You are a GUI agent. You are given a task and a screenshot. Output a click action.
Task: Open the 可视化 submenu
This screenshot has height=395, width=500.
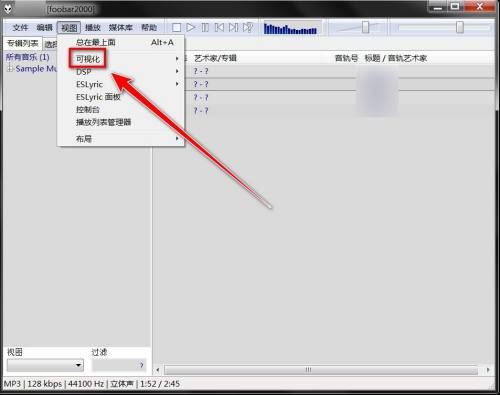[x=121, y=59]
